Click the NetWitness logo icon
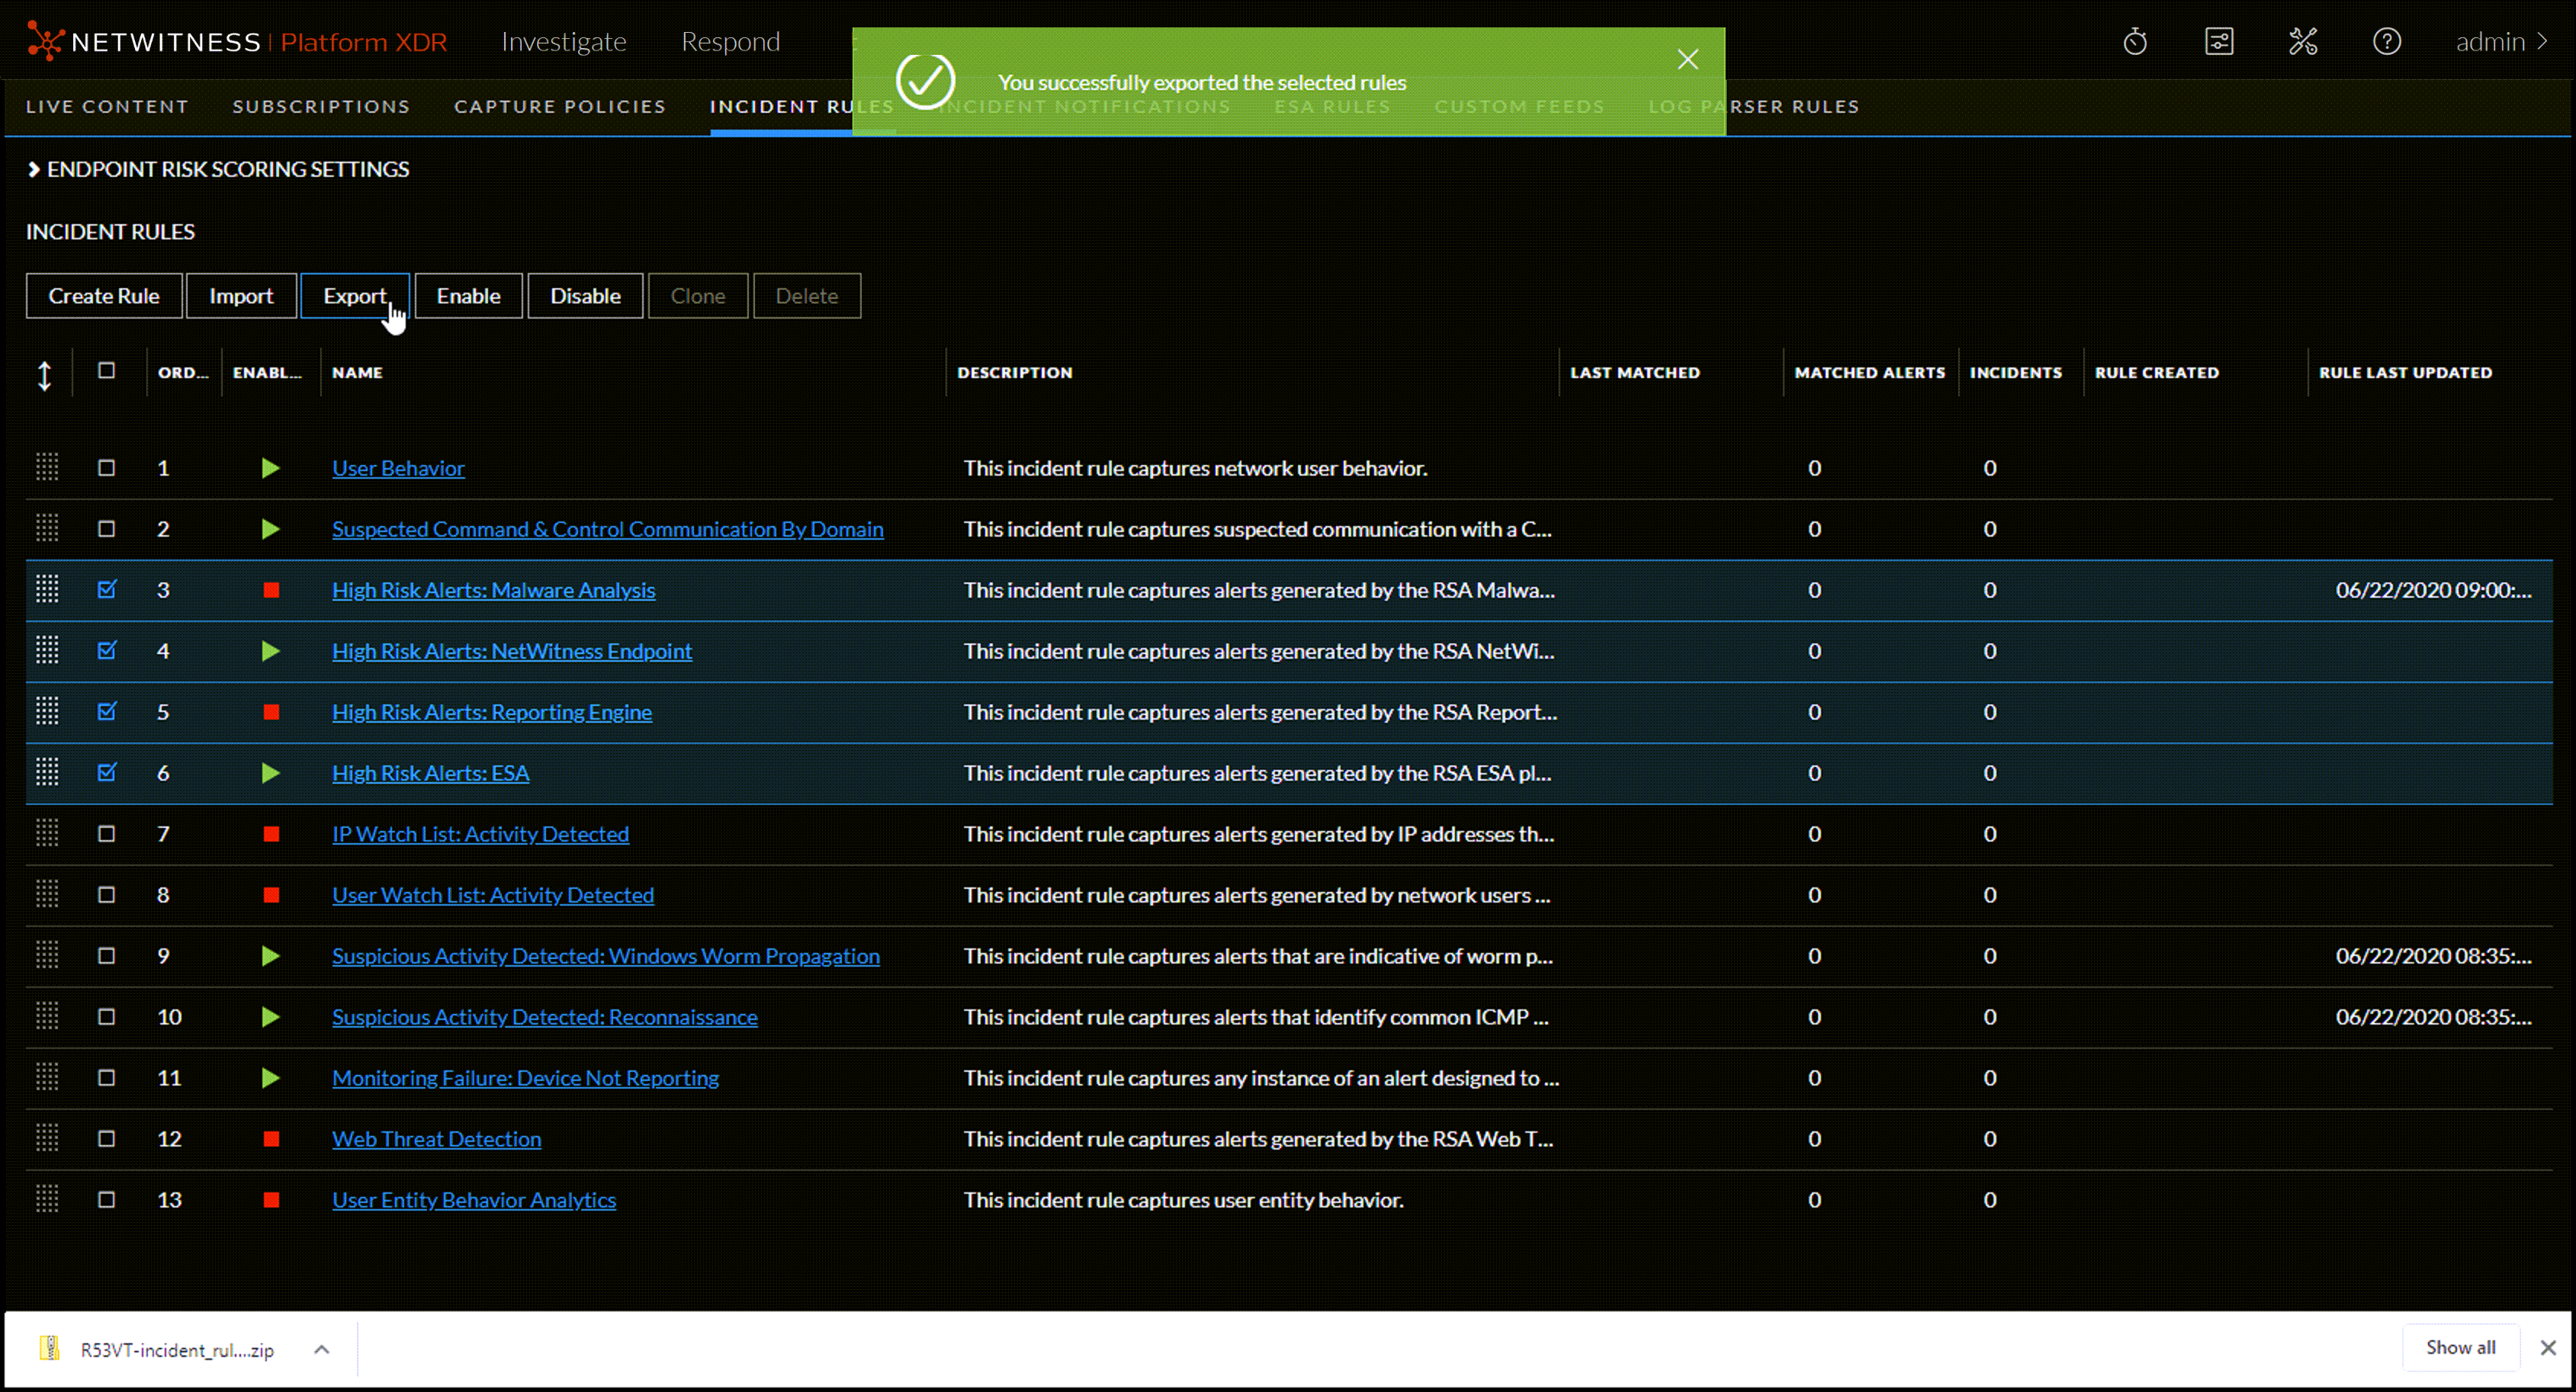The width and height of the screenshot is (2576, 1392). (44, 41)
